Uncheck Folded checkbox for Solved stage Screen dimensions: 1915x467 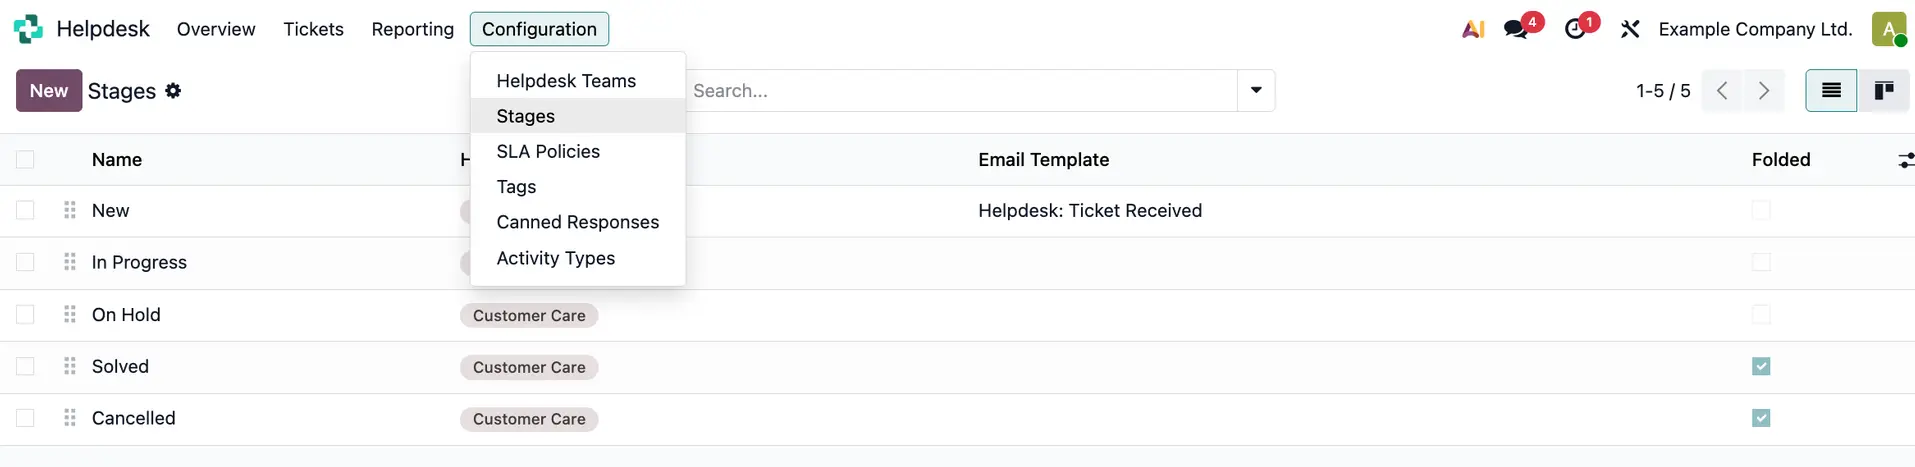[1761, 367]
